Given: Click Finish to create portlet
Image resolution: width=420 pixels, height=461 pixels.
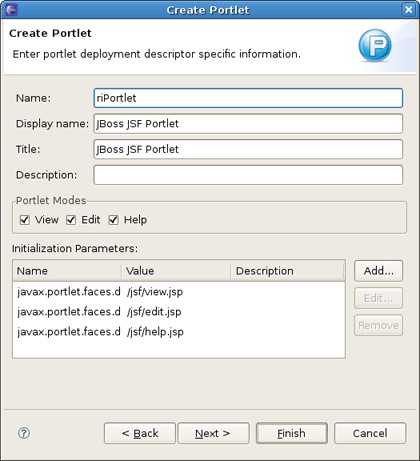Looking at the screenshot, I should point(292,433).
